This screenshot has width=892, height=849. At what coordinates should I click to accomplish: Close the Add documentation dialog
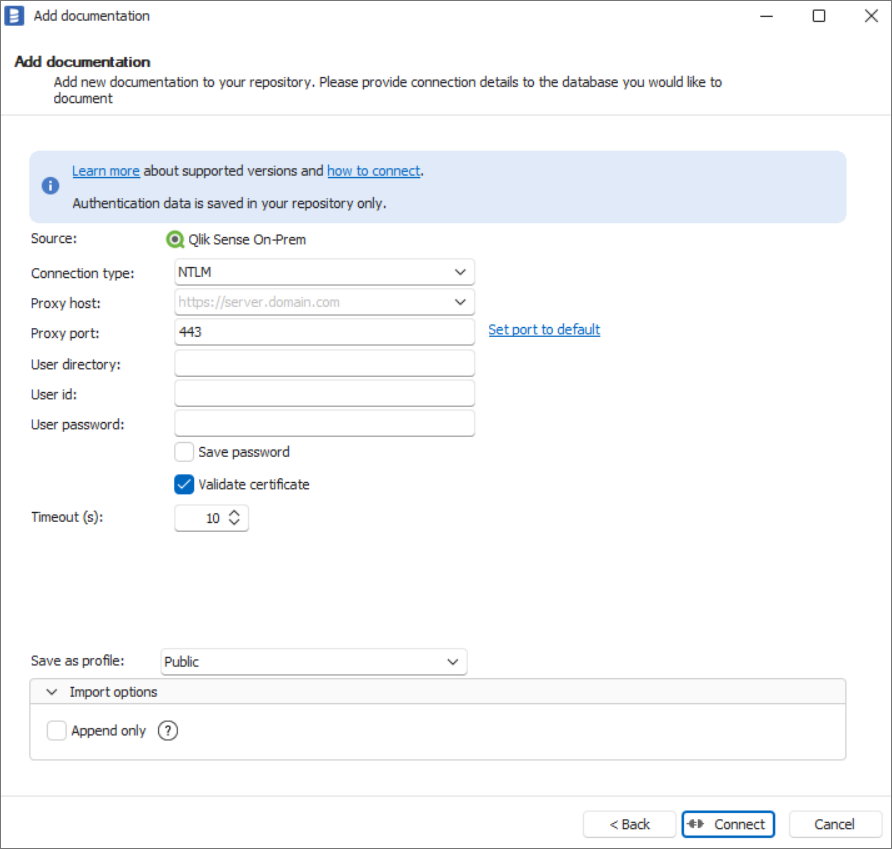click(870, 16)
